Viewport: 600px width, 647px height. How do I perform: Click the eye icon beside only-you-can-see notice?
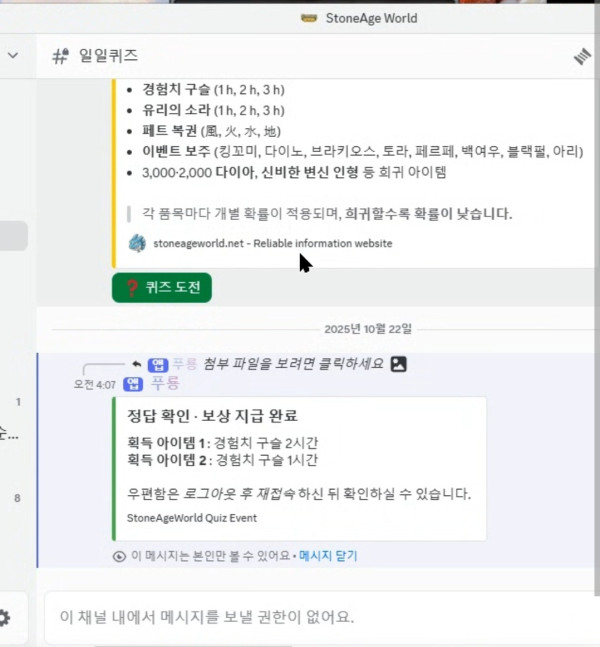119,556
